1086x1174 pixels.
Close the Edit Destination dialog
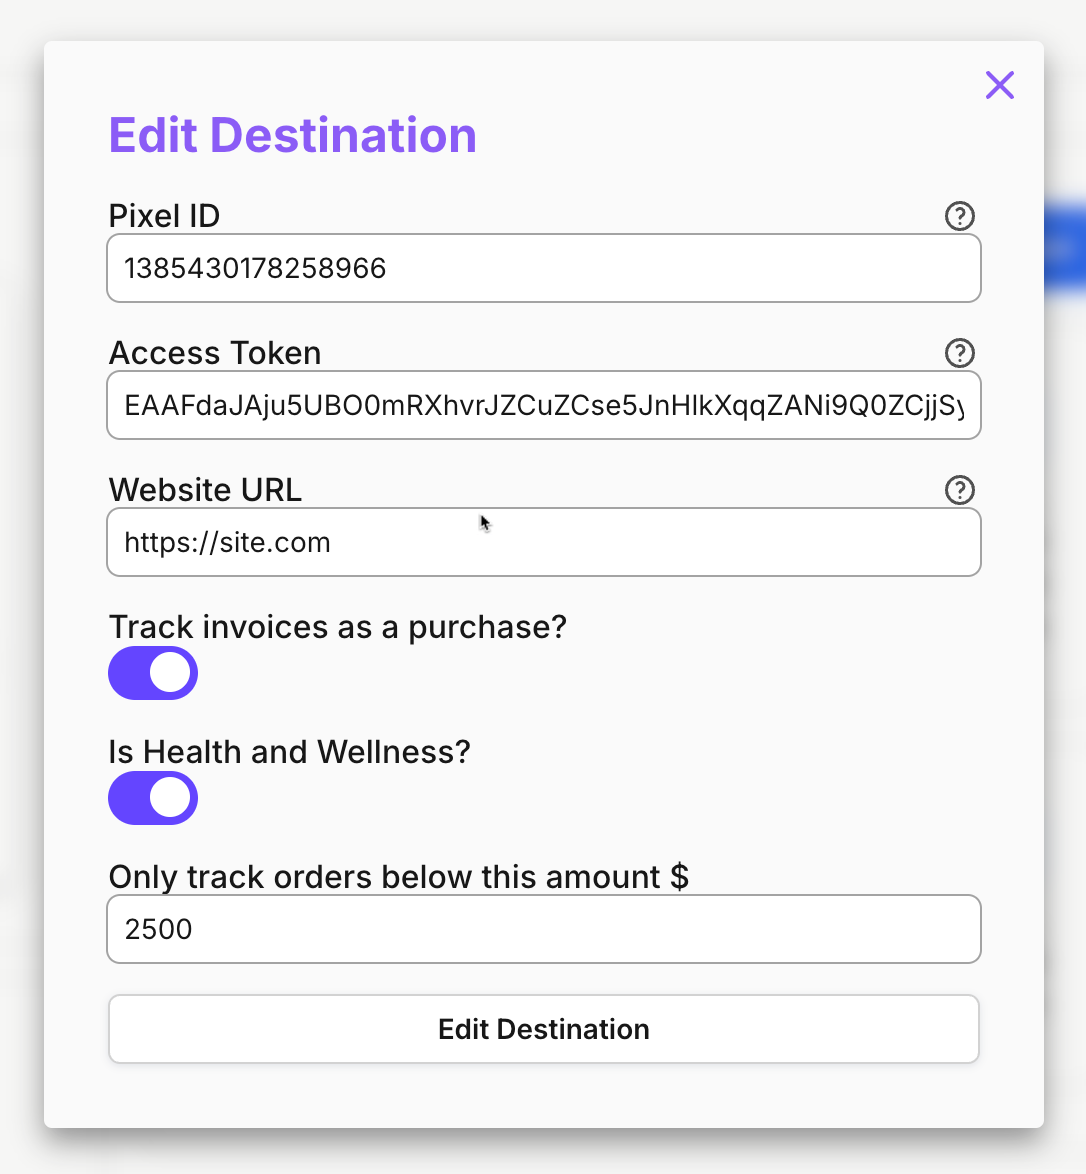click(999, 85)
